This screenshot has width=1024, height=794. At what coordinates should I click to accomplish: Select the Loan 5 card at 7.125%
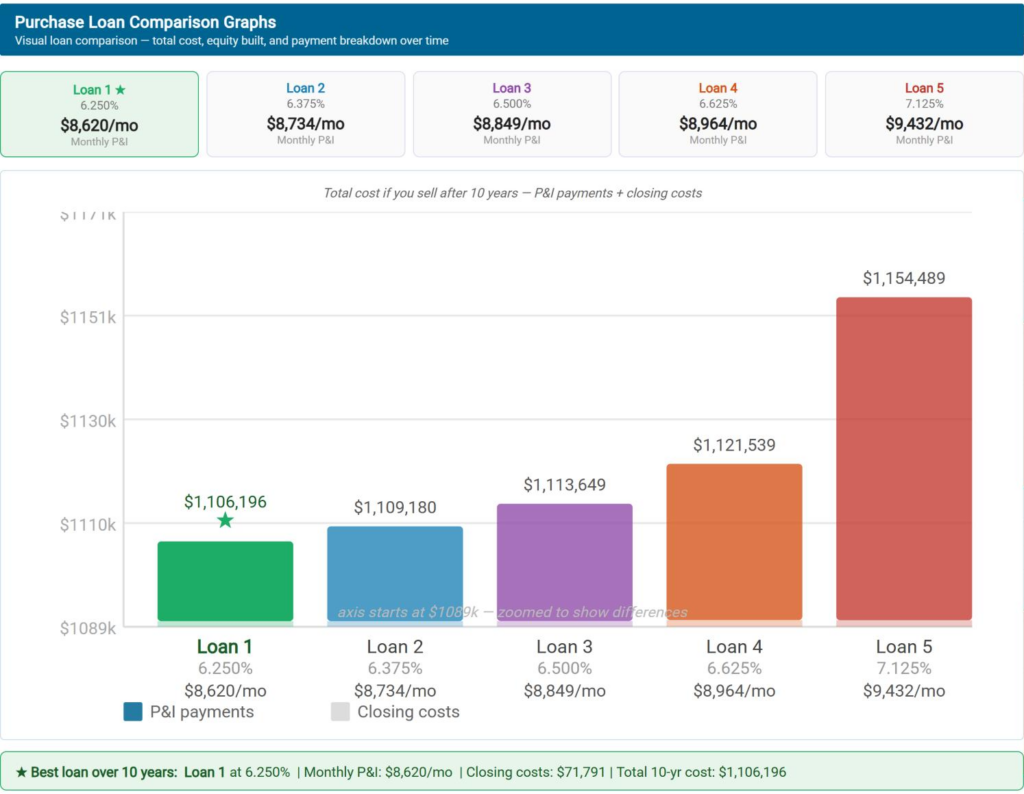tap(924, 114)
